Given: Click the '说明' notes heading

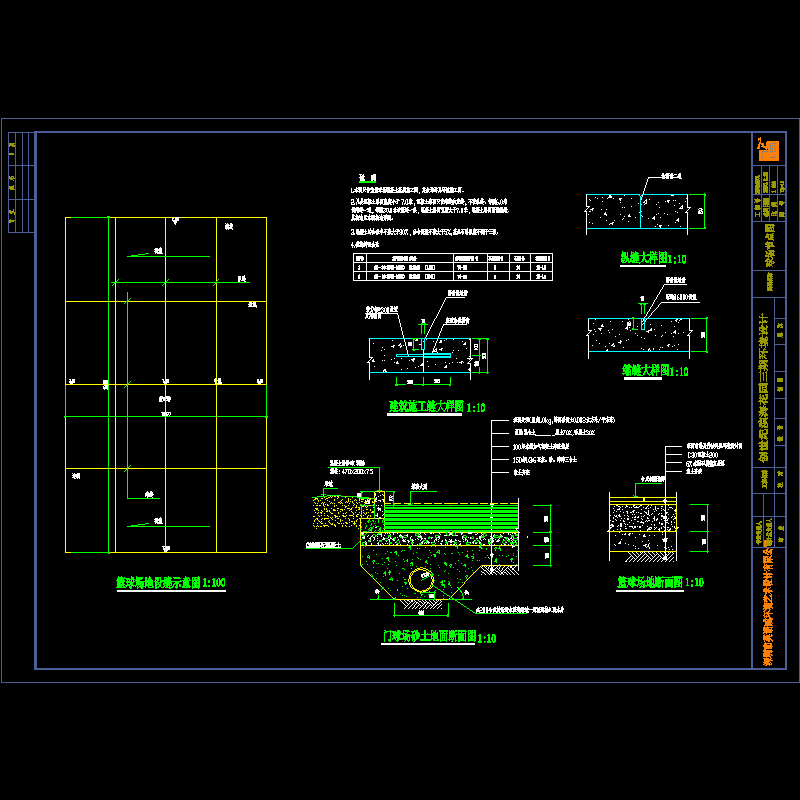Looking at the screenshot, I should point(367,178).
